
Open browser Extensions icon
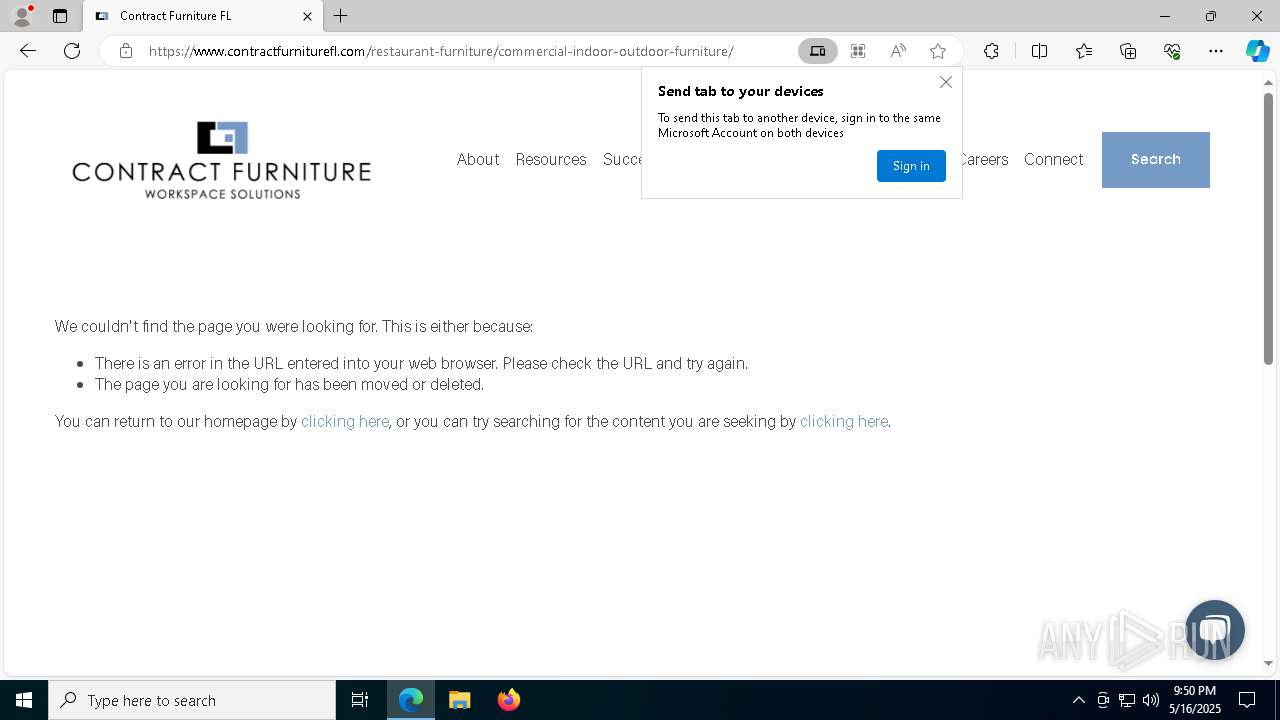991,51
